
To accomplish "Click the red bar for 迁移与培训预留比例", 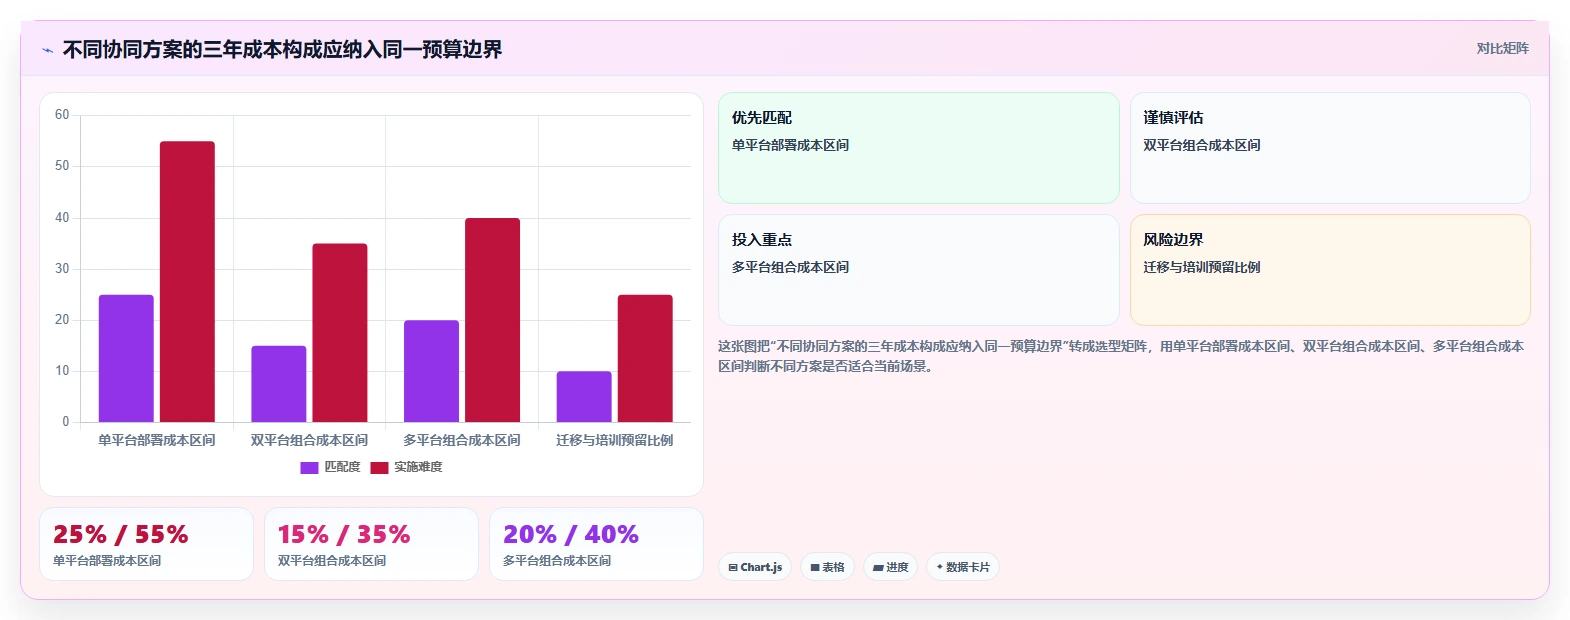I will pos(645,358).
